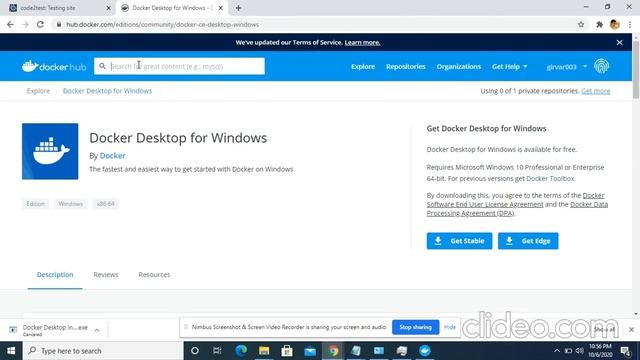Open Cortana circle icon in taskbar
This screenshot has width=640, height=360.
pos(195,351)
